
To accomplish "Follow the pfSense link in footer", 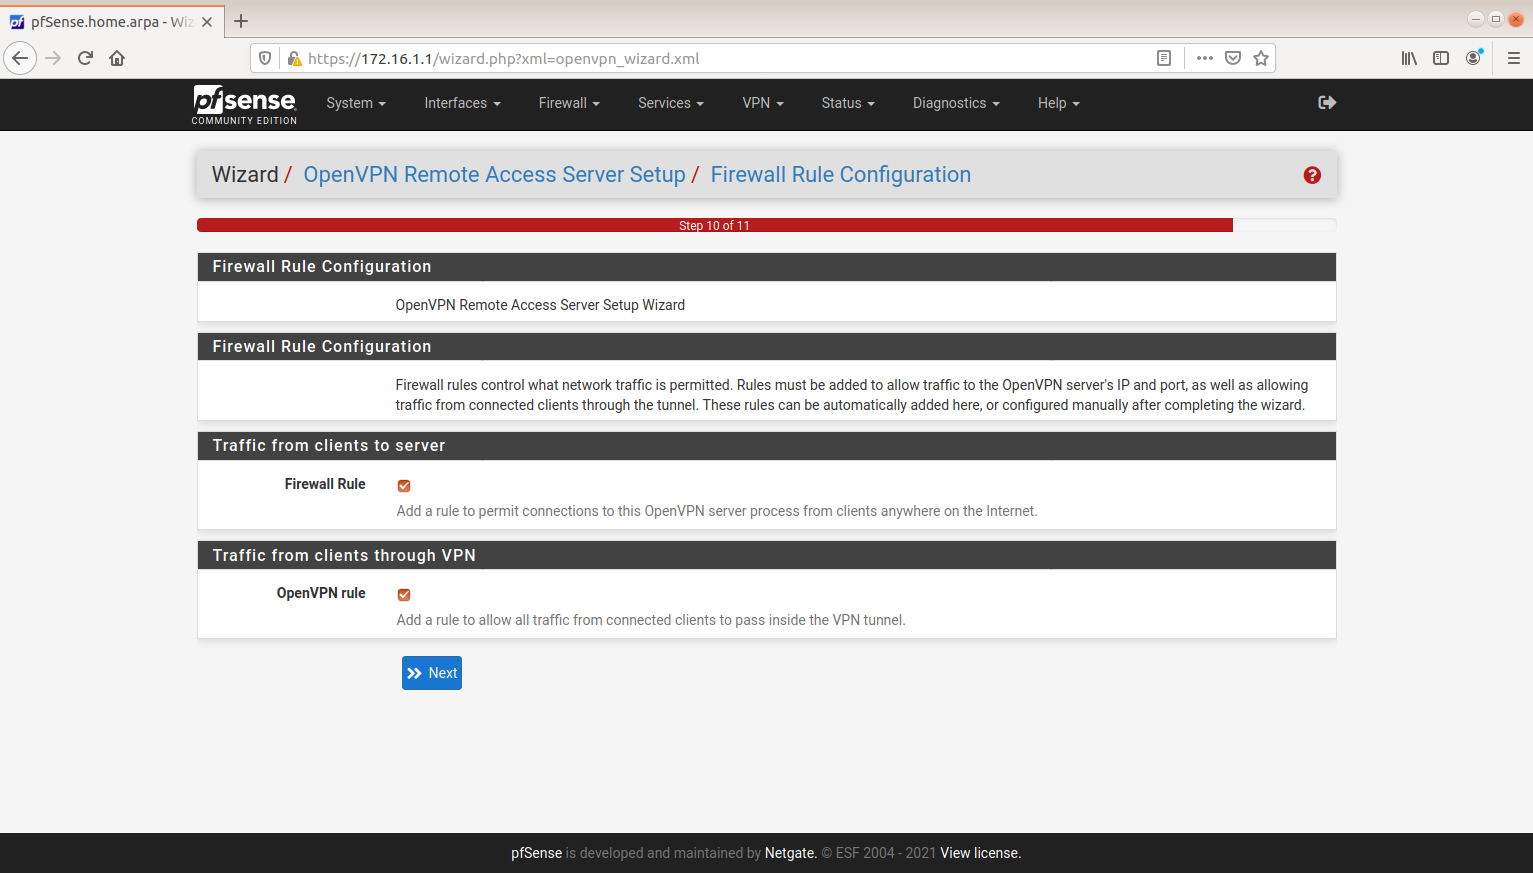I will coord(537,853).
